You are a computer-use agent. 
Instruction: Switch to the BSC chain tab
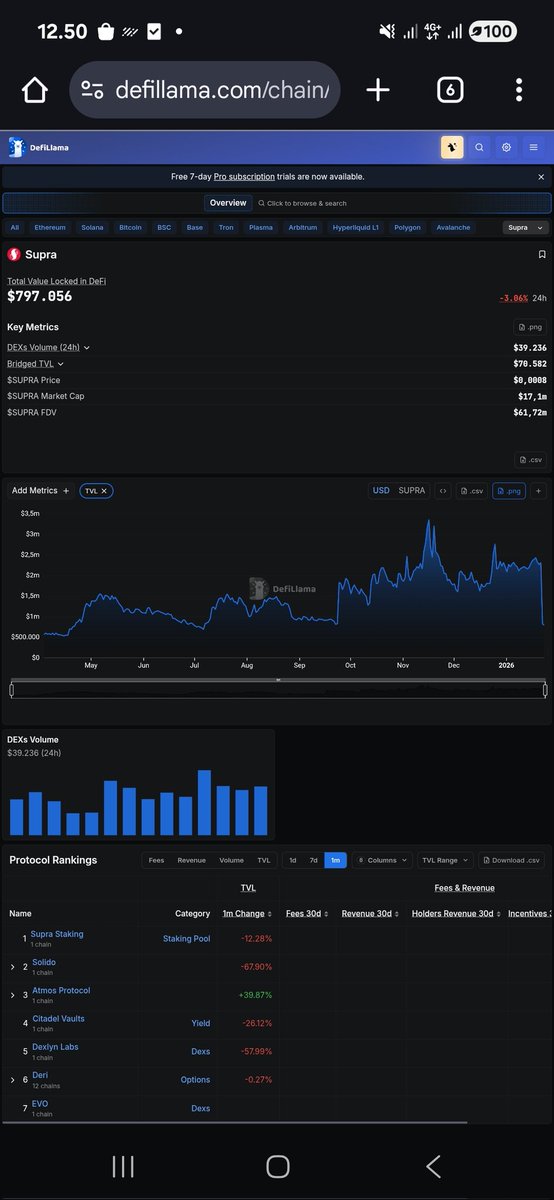pos(164,227)
